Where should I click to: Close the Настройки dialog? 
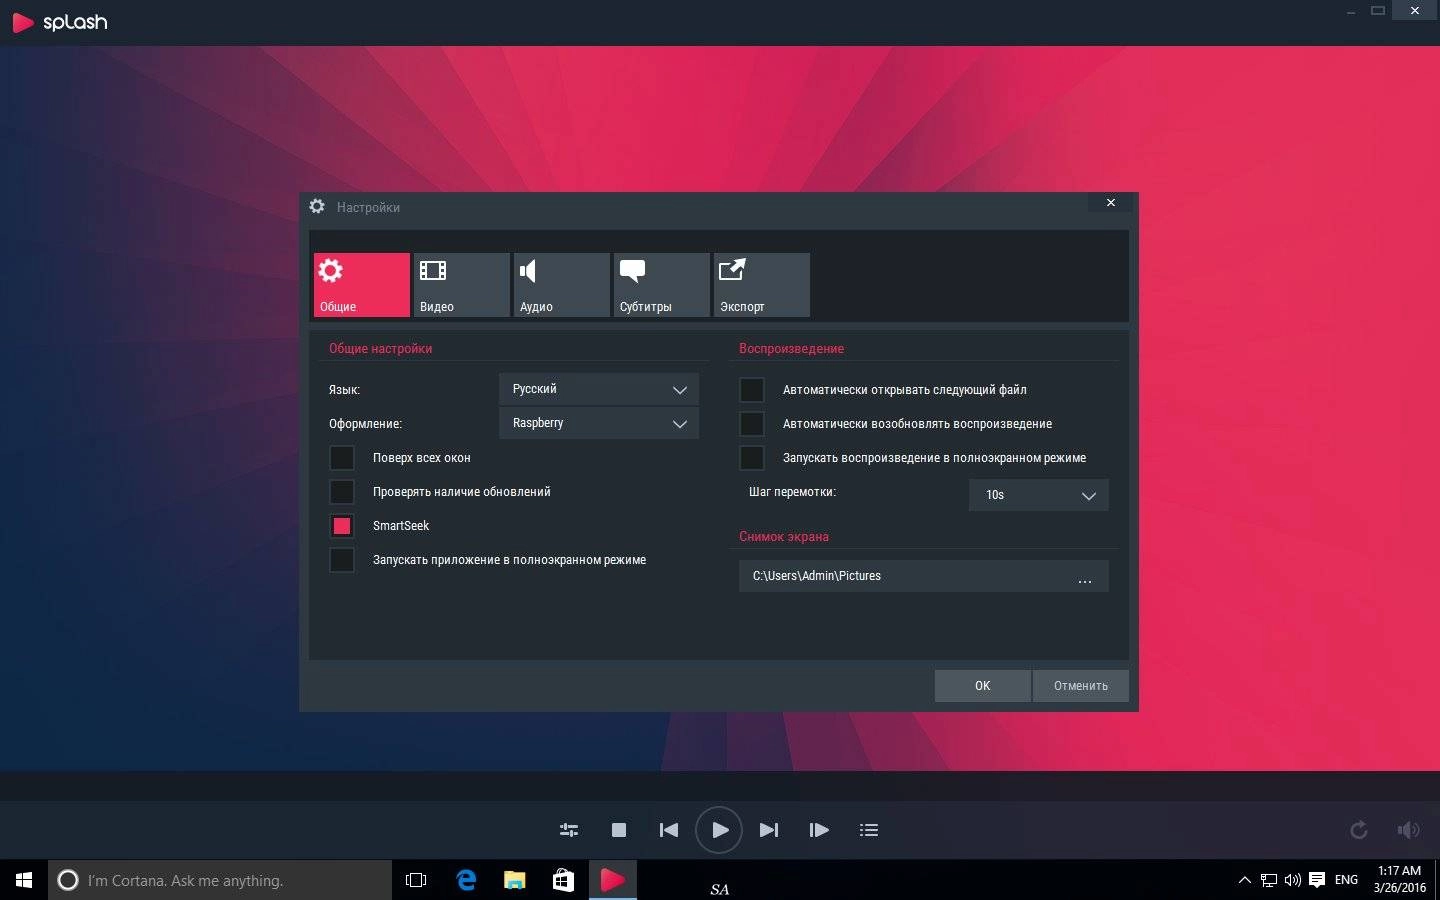1111,203
